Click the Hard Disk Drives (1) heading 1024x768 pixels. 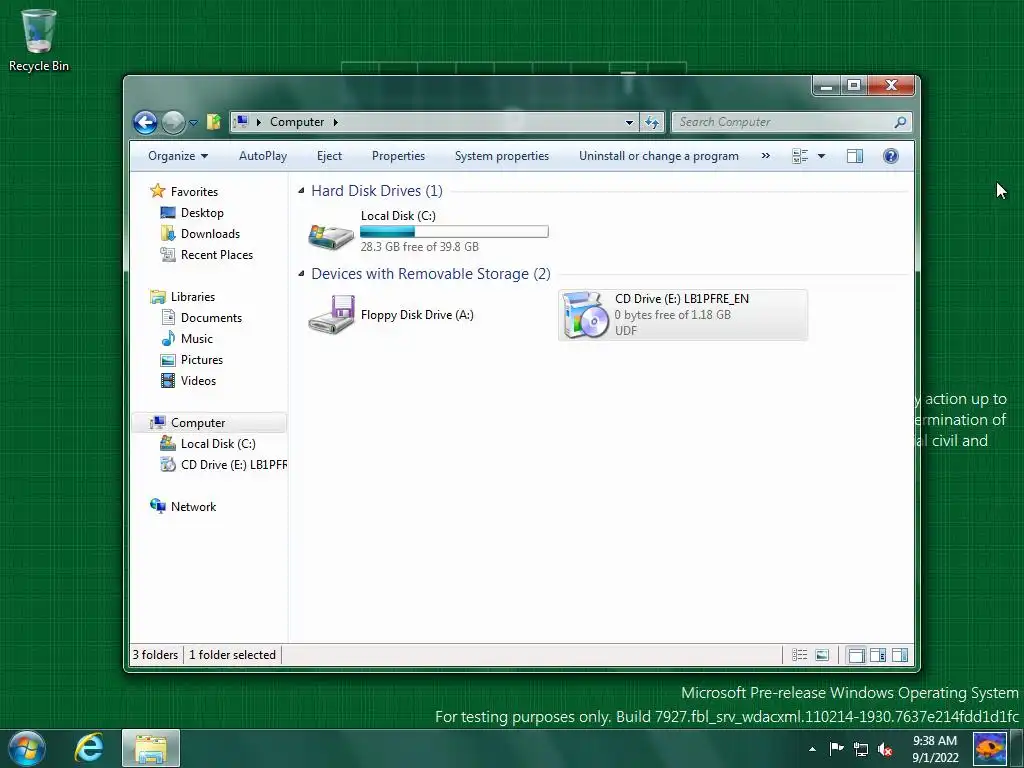coord(377,191)
